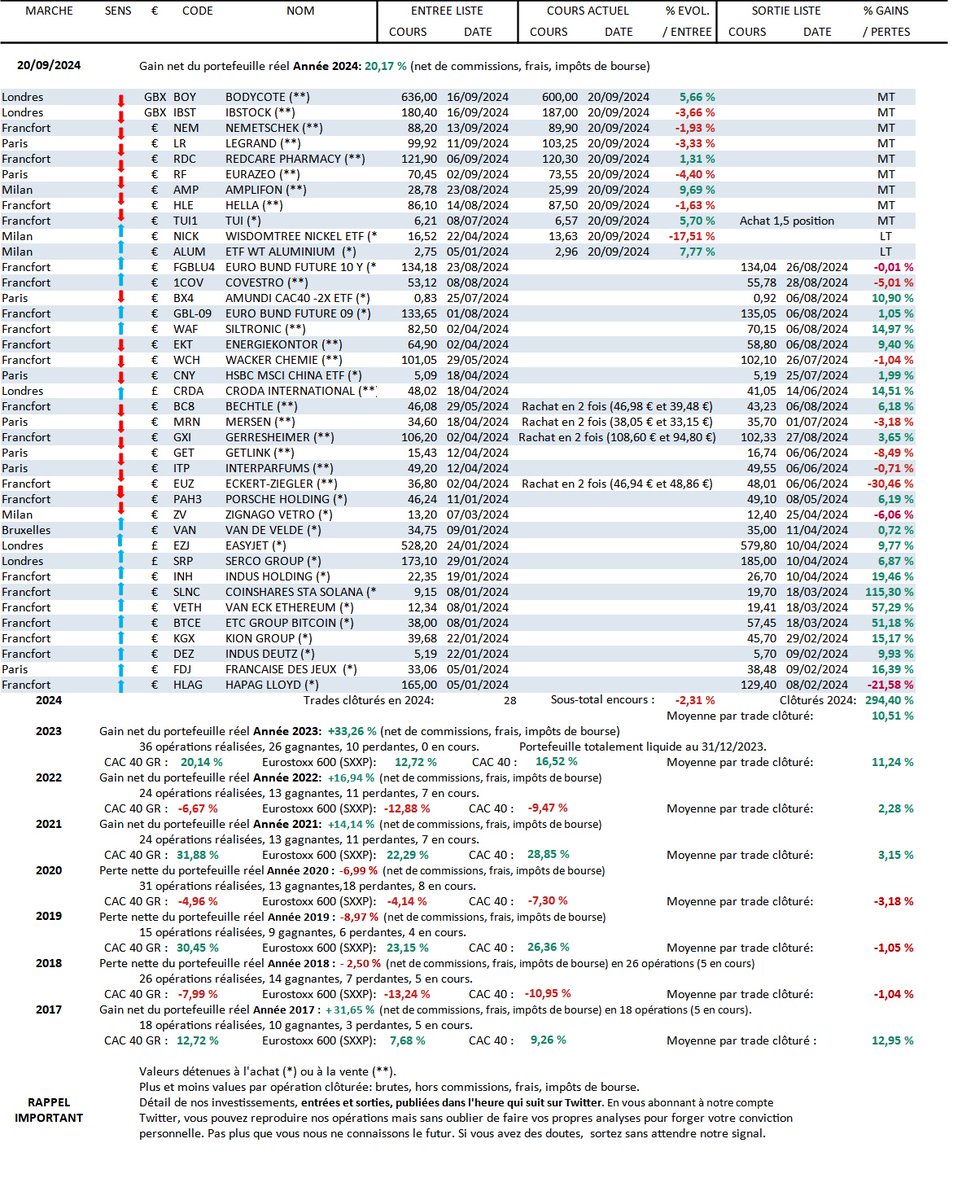Select the -17,51 % evolution of WISDOMTREE NICKEL
The width and height of the screenshot is (953, 1200).
click(x=689, y=237)
